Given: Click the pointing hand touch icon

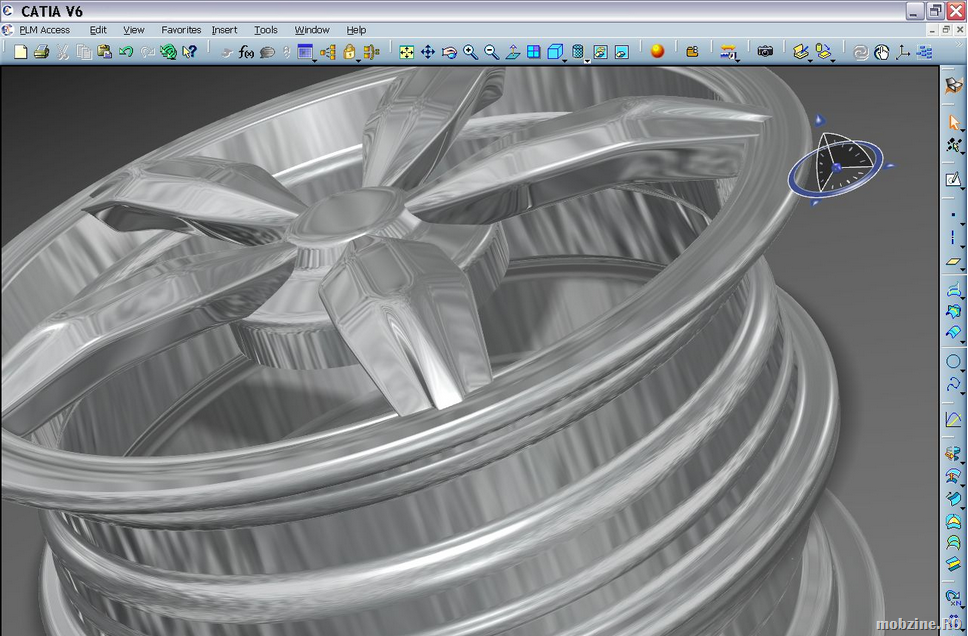Looking at the screenshot, I should [882, 52].
